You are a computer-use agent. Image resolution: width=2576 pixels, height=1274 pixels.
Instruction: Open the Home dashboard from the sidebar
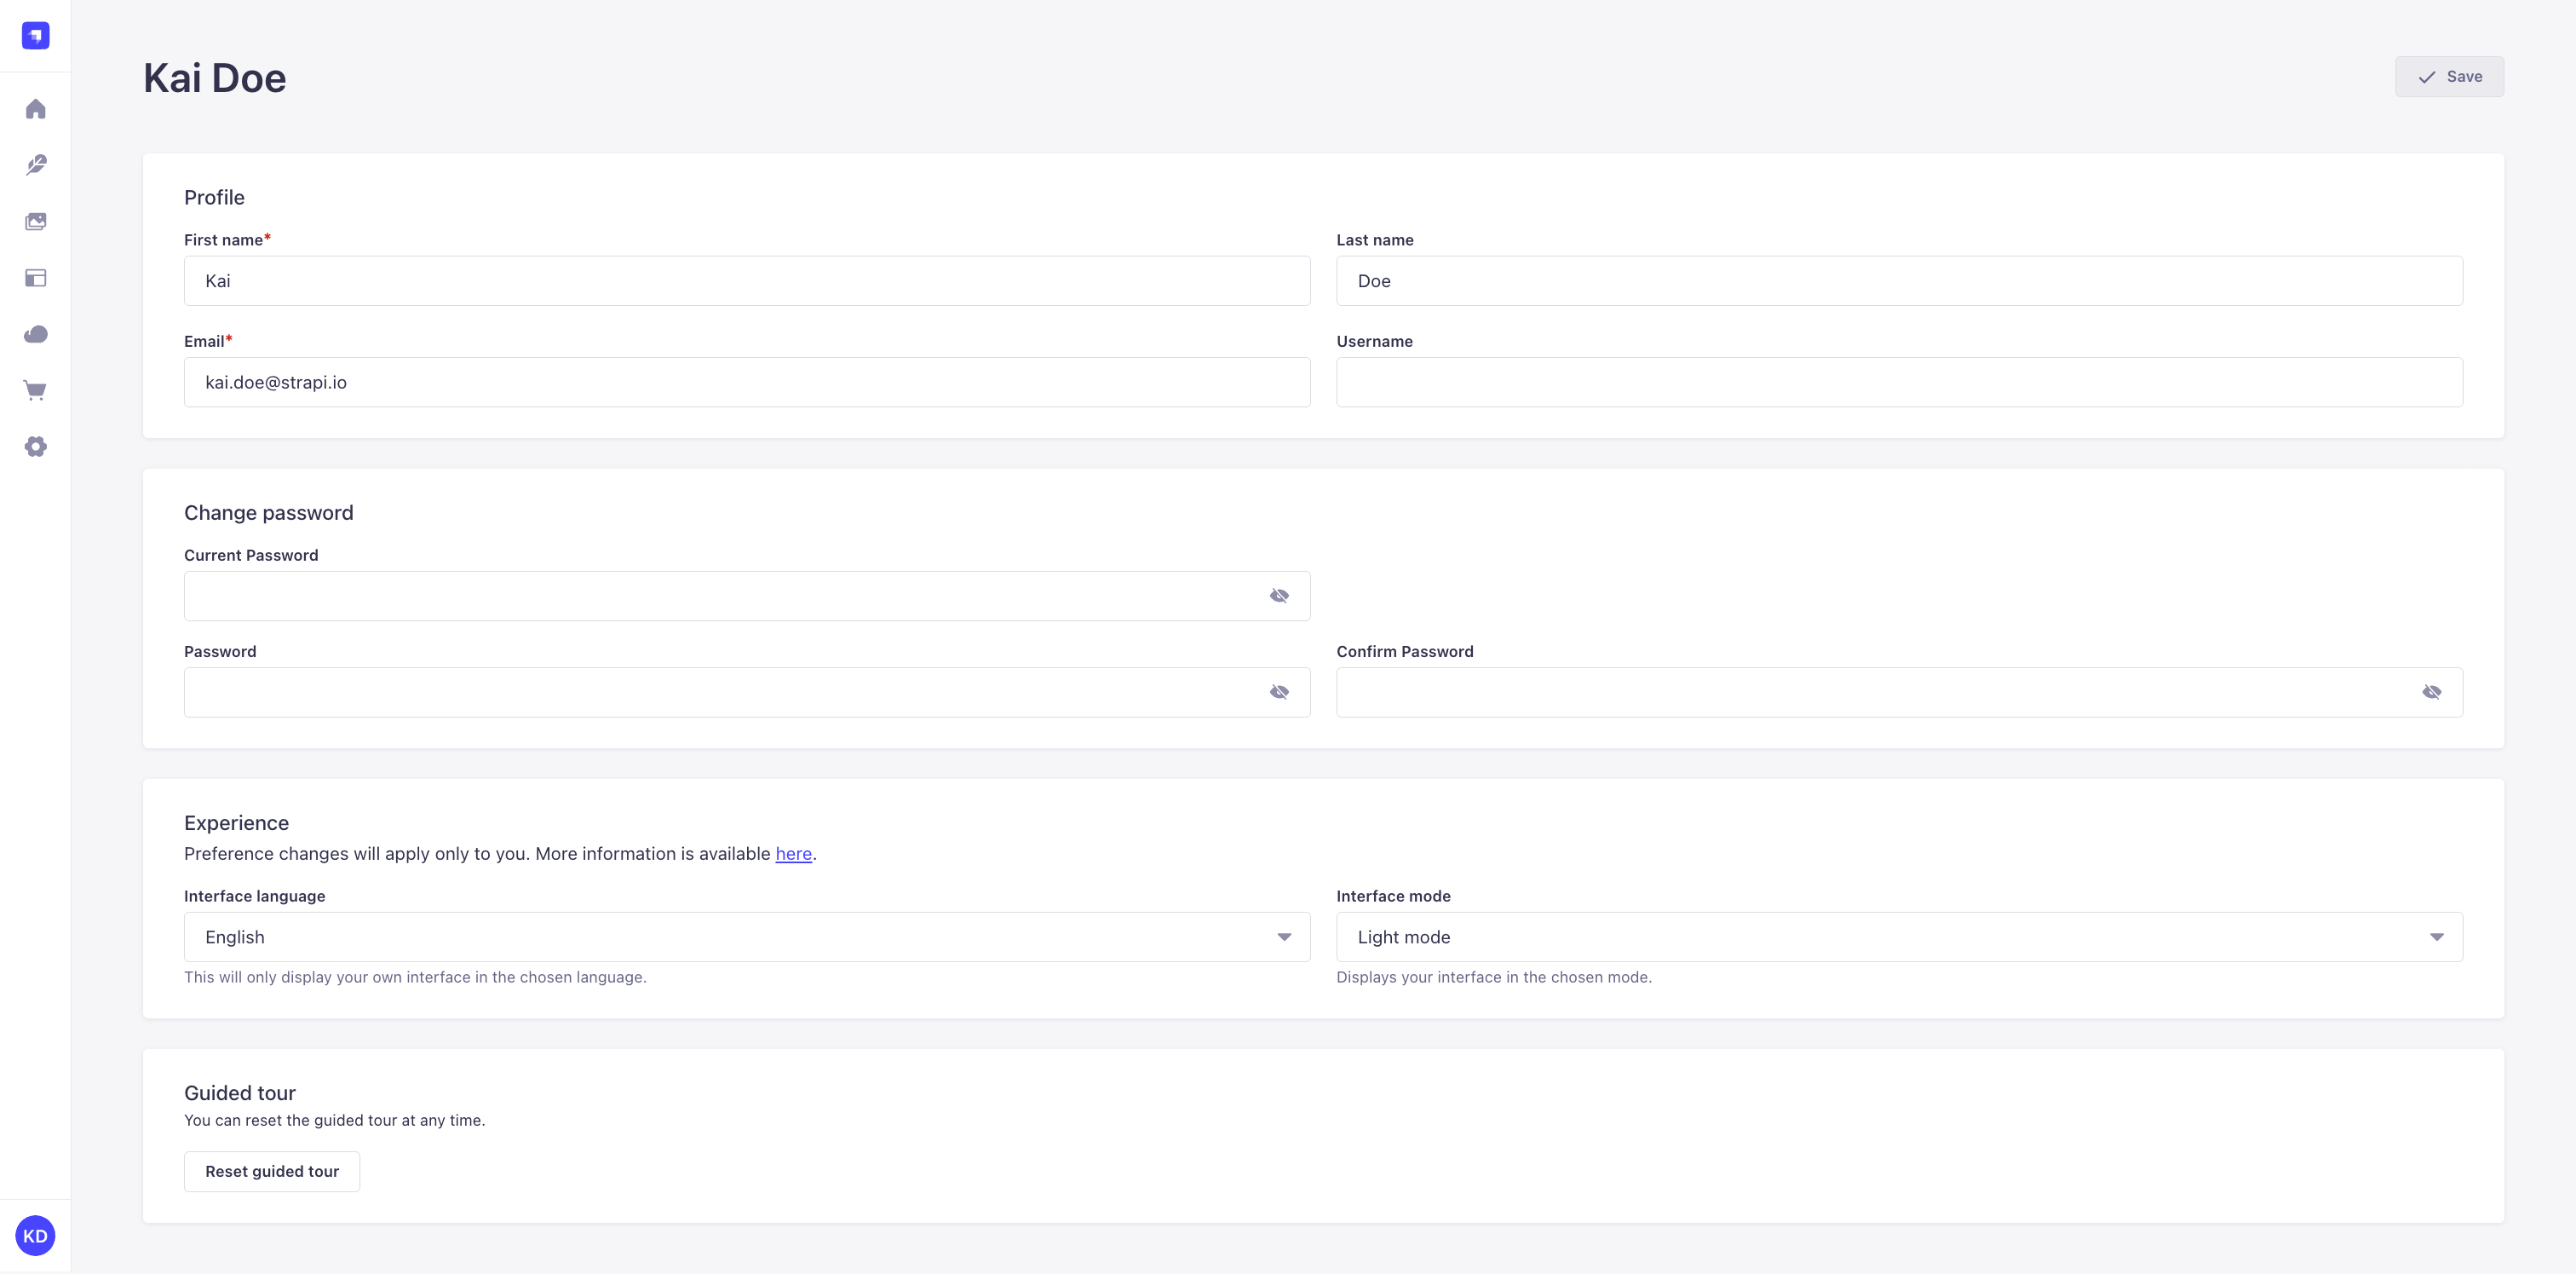point(35,109)
